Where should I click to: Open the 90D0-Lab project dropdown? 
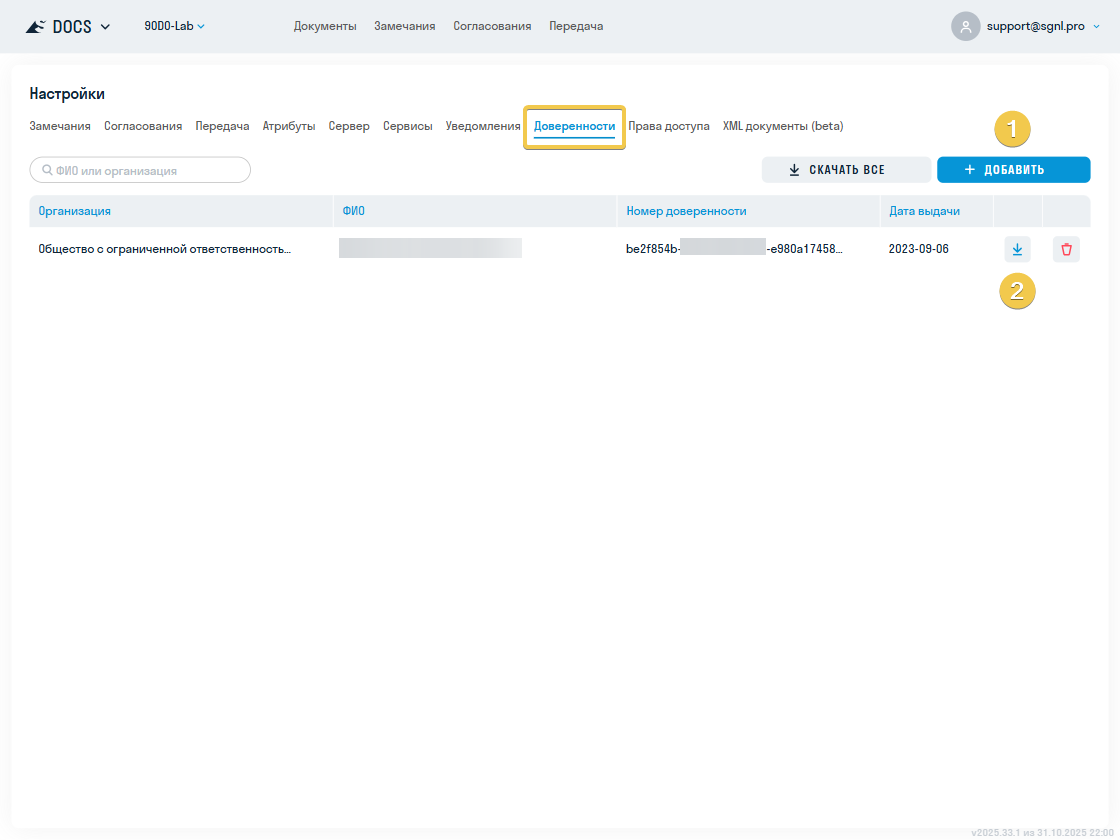coord(174,26)
